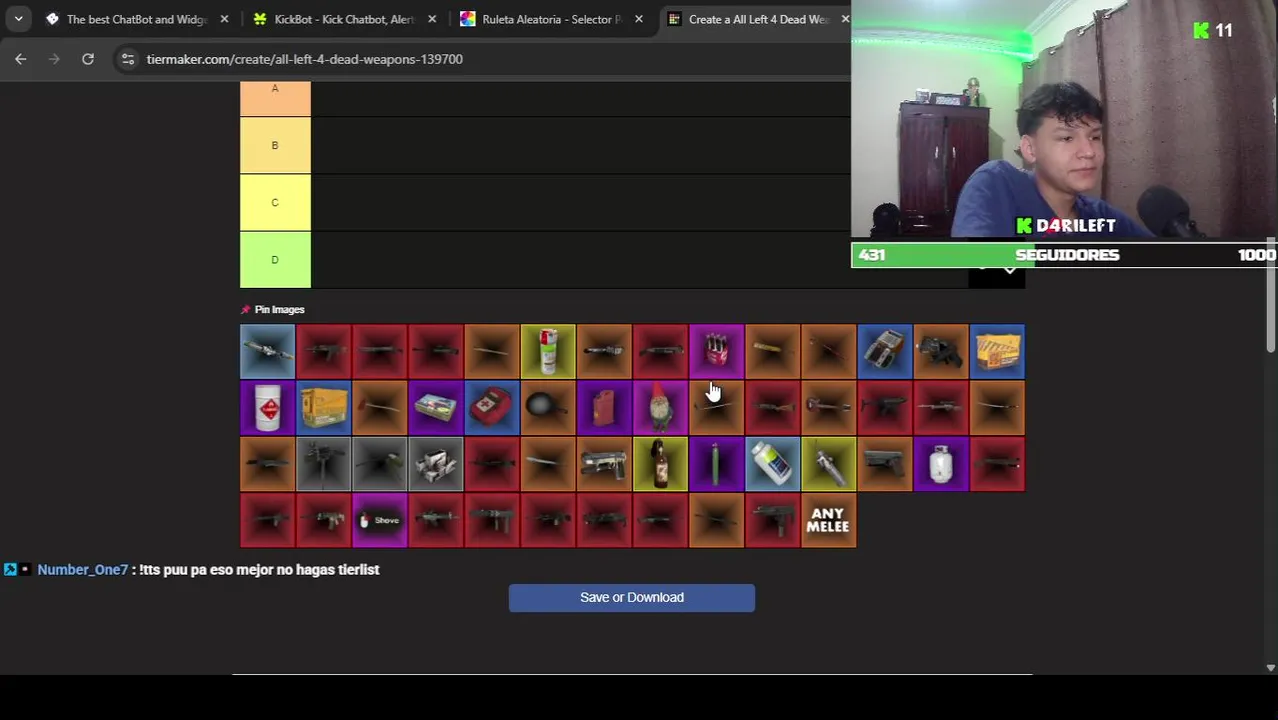1278x720 pixels.
Task: Click the yellow C tier label
Action: click(x=275, y=202)
